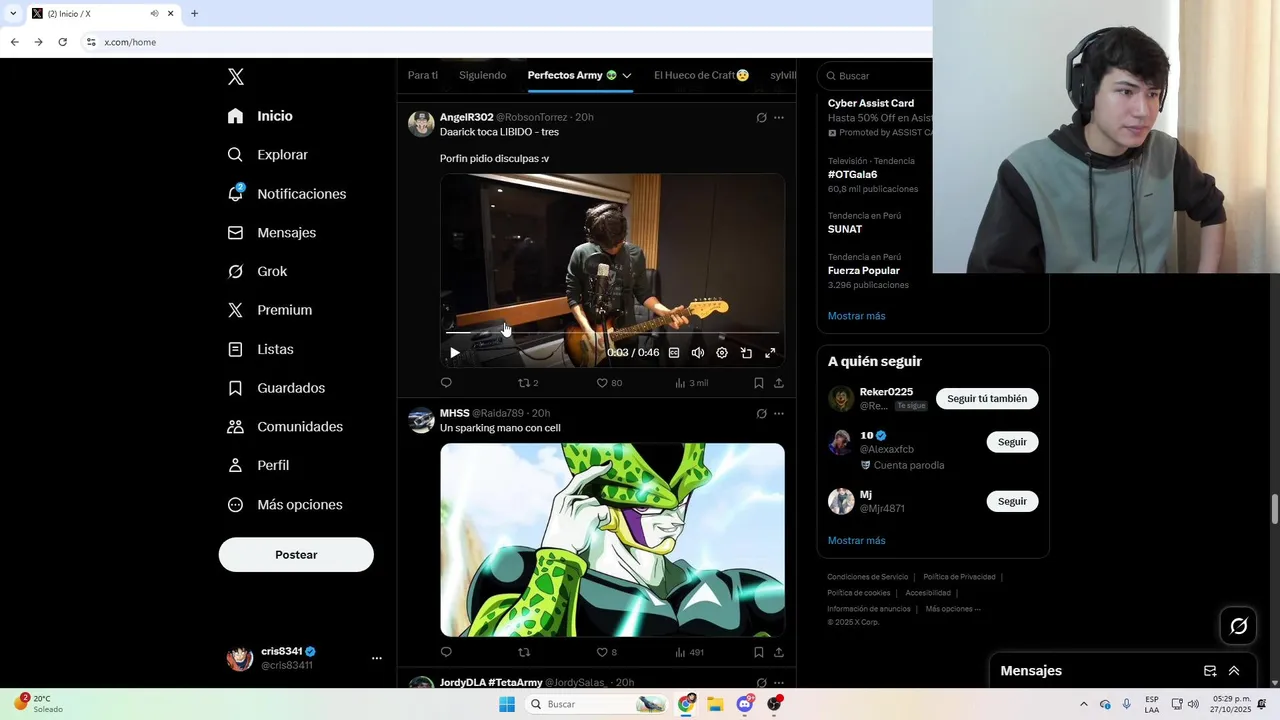Enter video fullscreen mode
This screenshot has width=1280, height=720.
[x=770, y=352]
